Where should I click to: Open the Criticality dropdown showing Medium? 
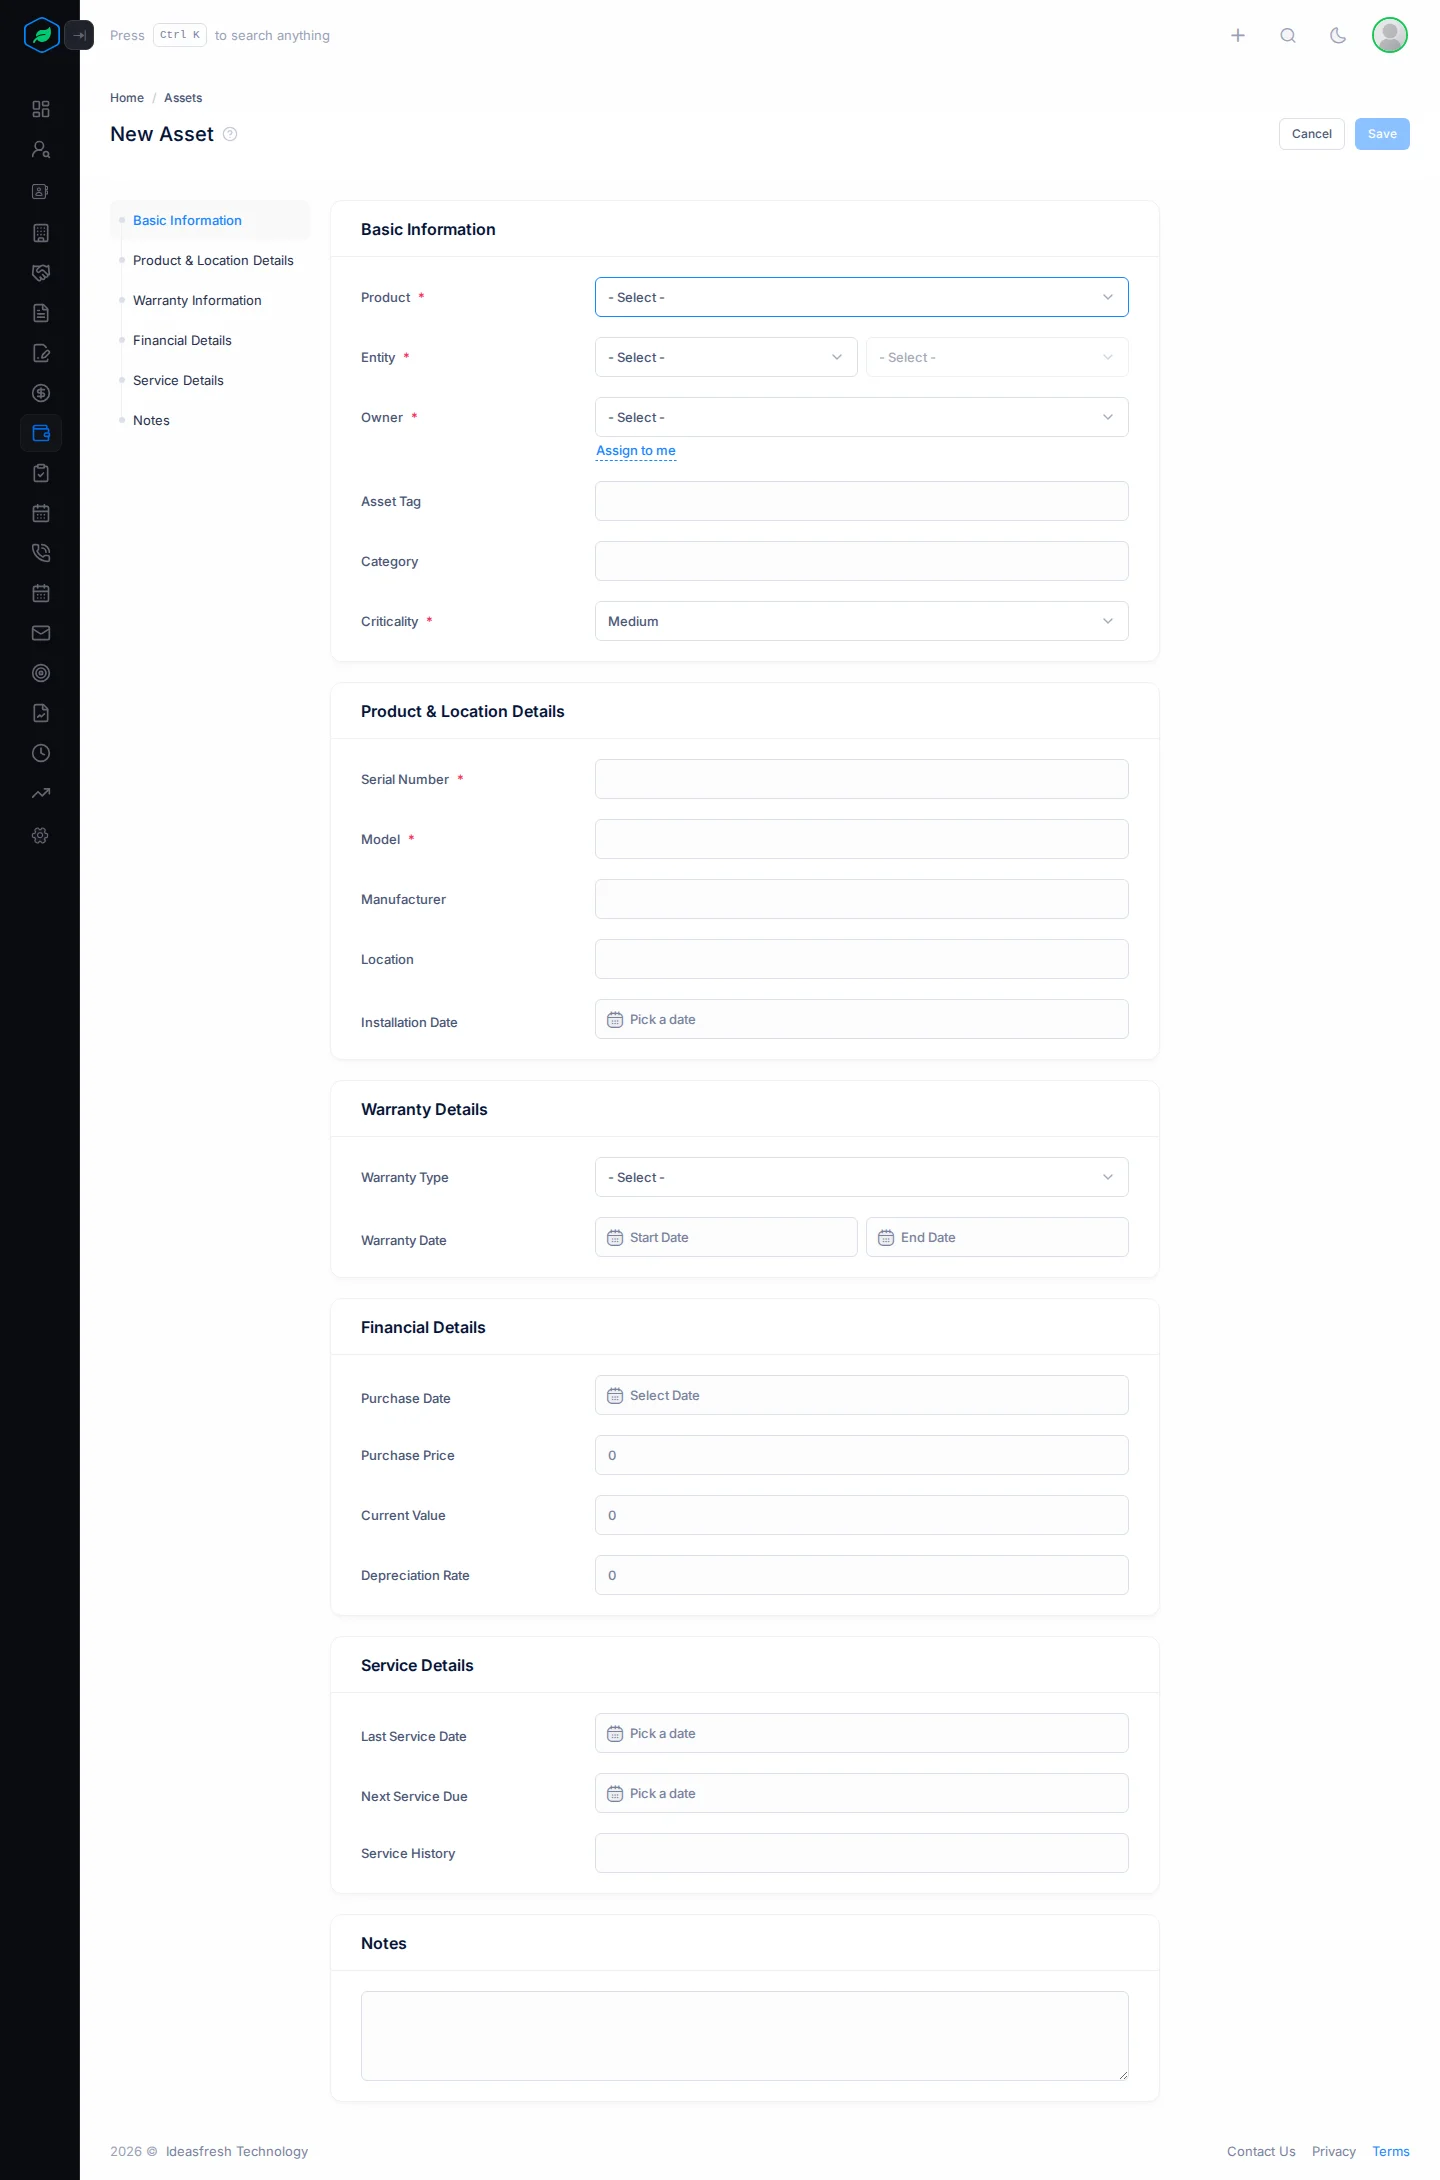point(862,621)
